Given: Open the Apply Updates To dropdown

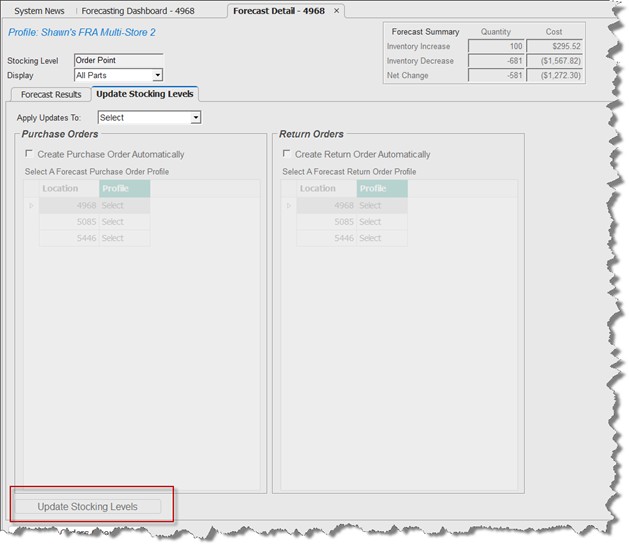Looking at the screenshot, I should coord(195,118).
